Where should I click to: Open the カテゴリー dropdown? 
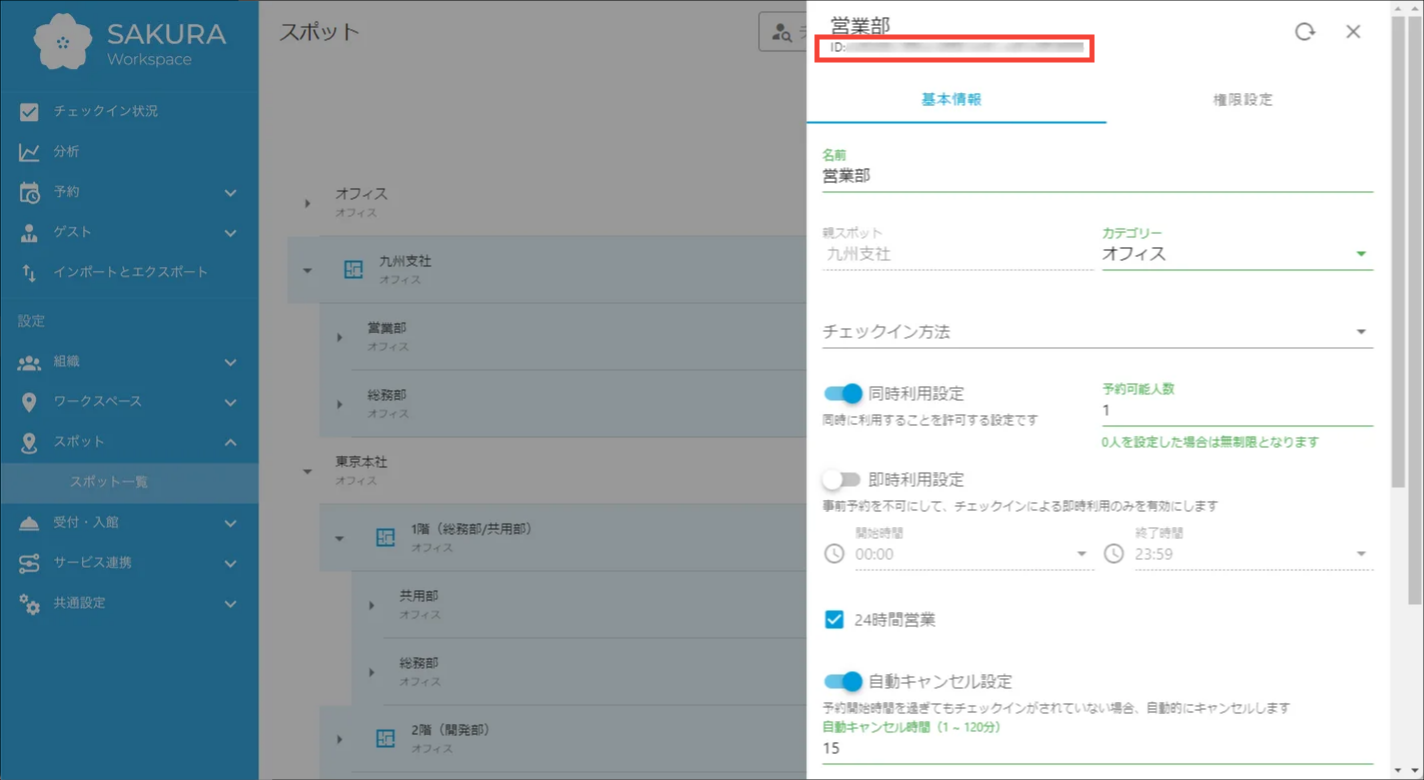click(1236, 254)
